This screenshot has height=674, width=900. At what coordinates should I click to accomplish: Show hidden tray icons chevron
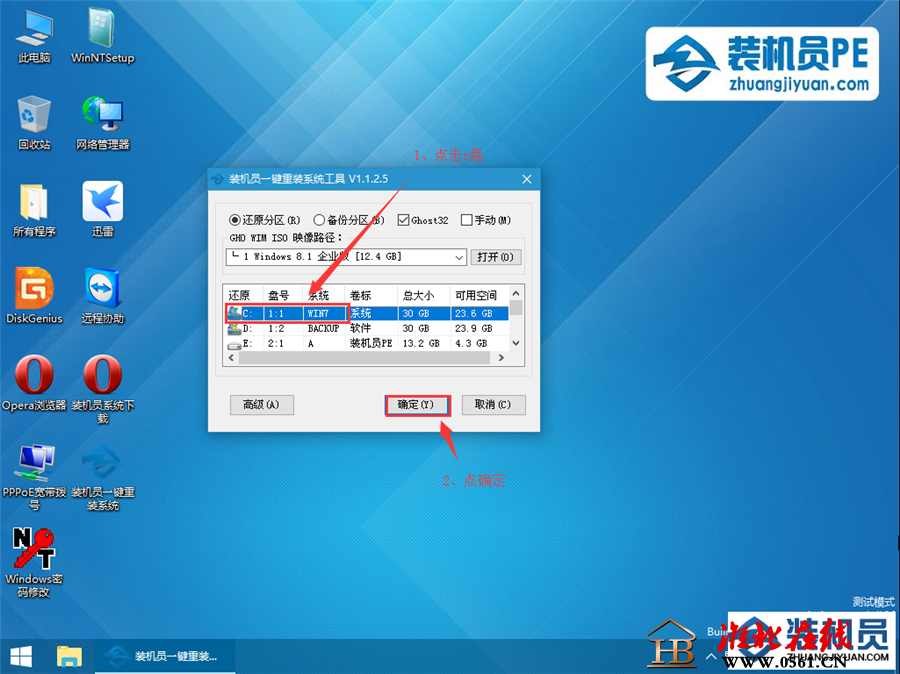(711, 656)
